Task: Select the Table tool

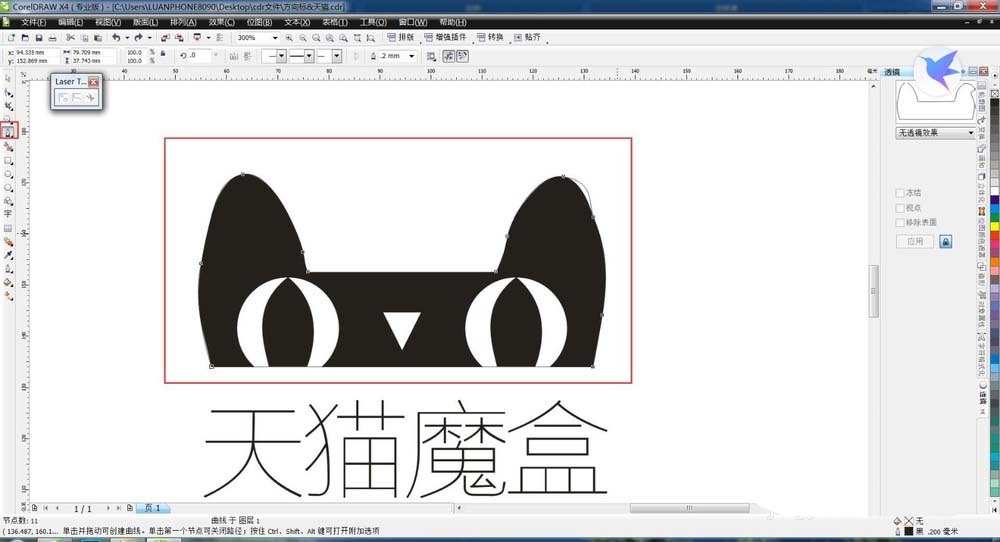Action: point(8,228)
